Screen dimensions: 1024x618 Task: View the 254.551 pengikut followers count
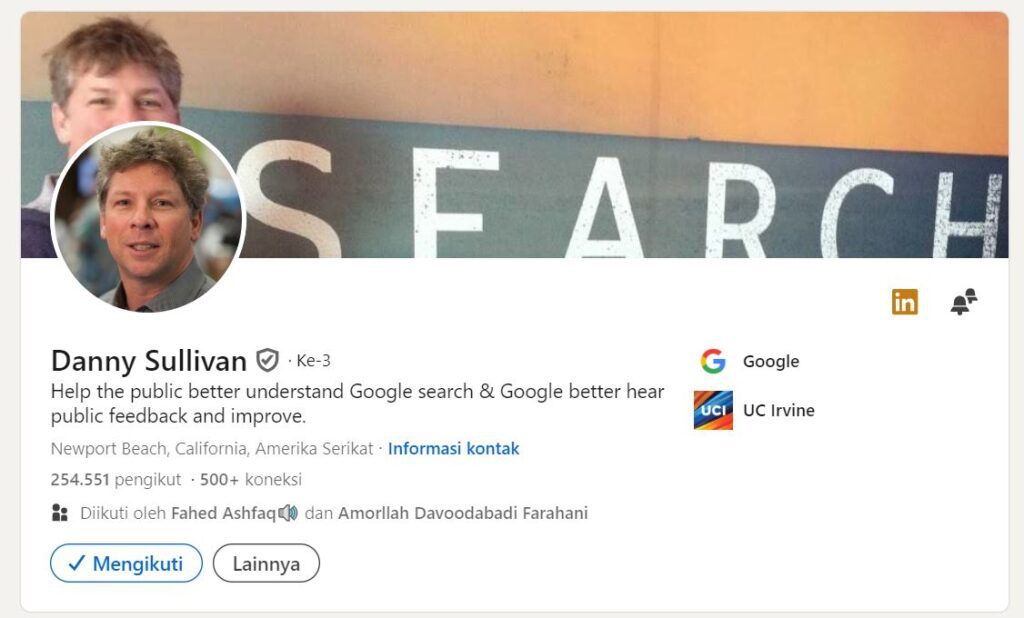(x=116, y=480)
